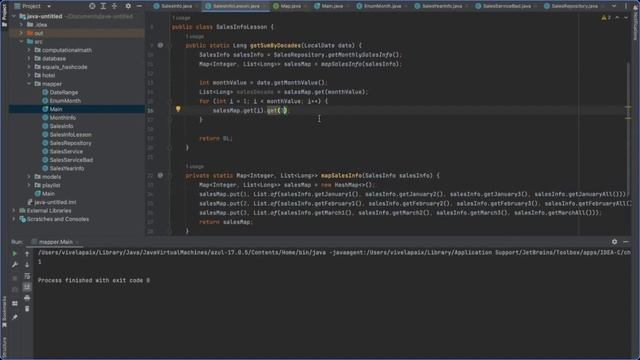Open Project panel gear options

click(128, 6)
